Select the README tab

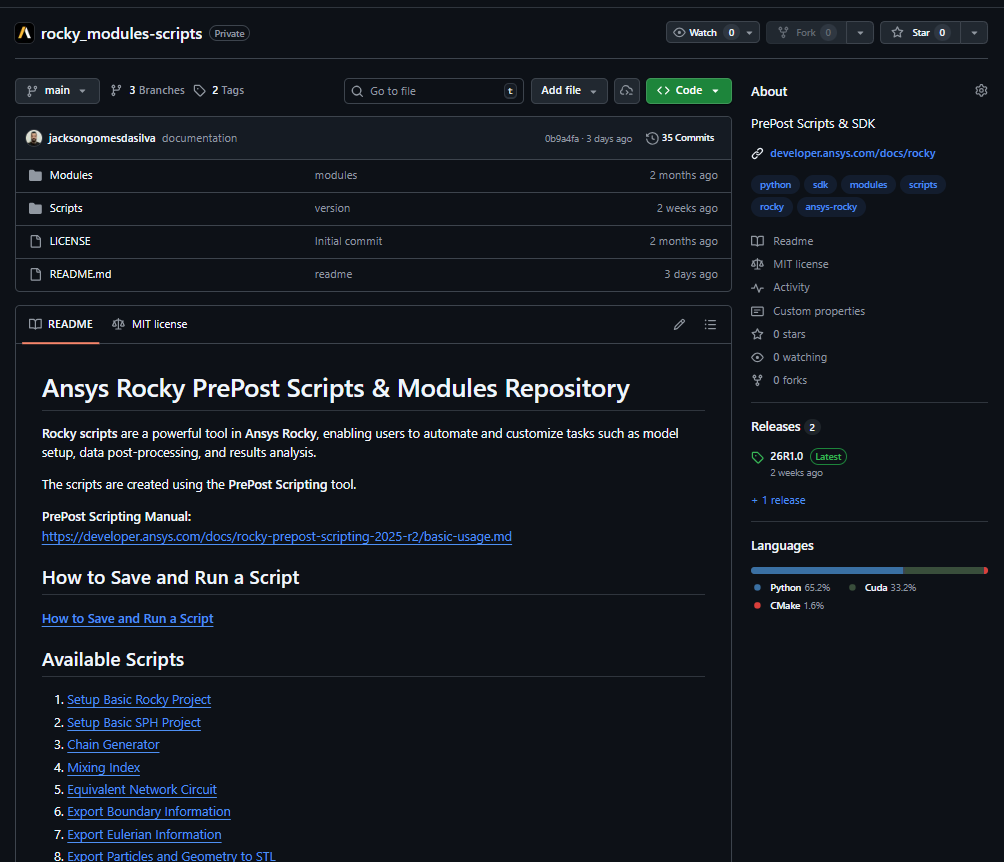coord(61,324)
